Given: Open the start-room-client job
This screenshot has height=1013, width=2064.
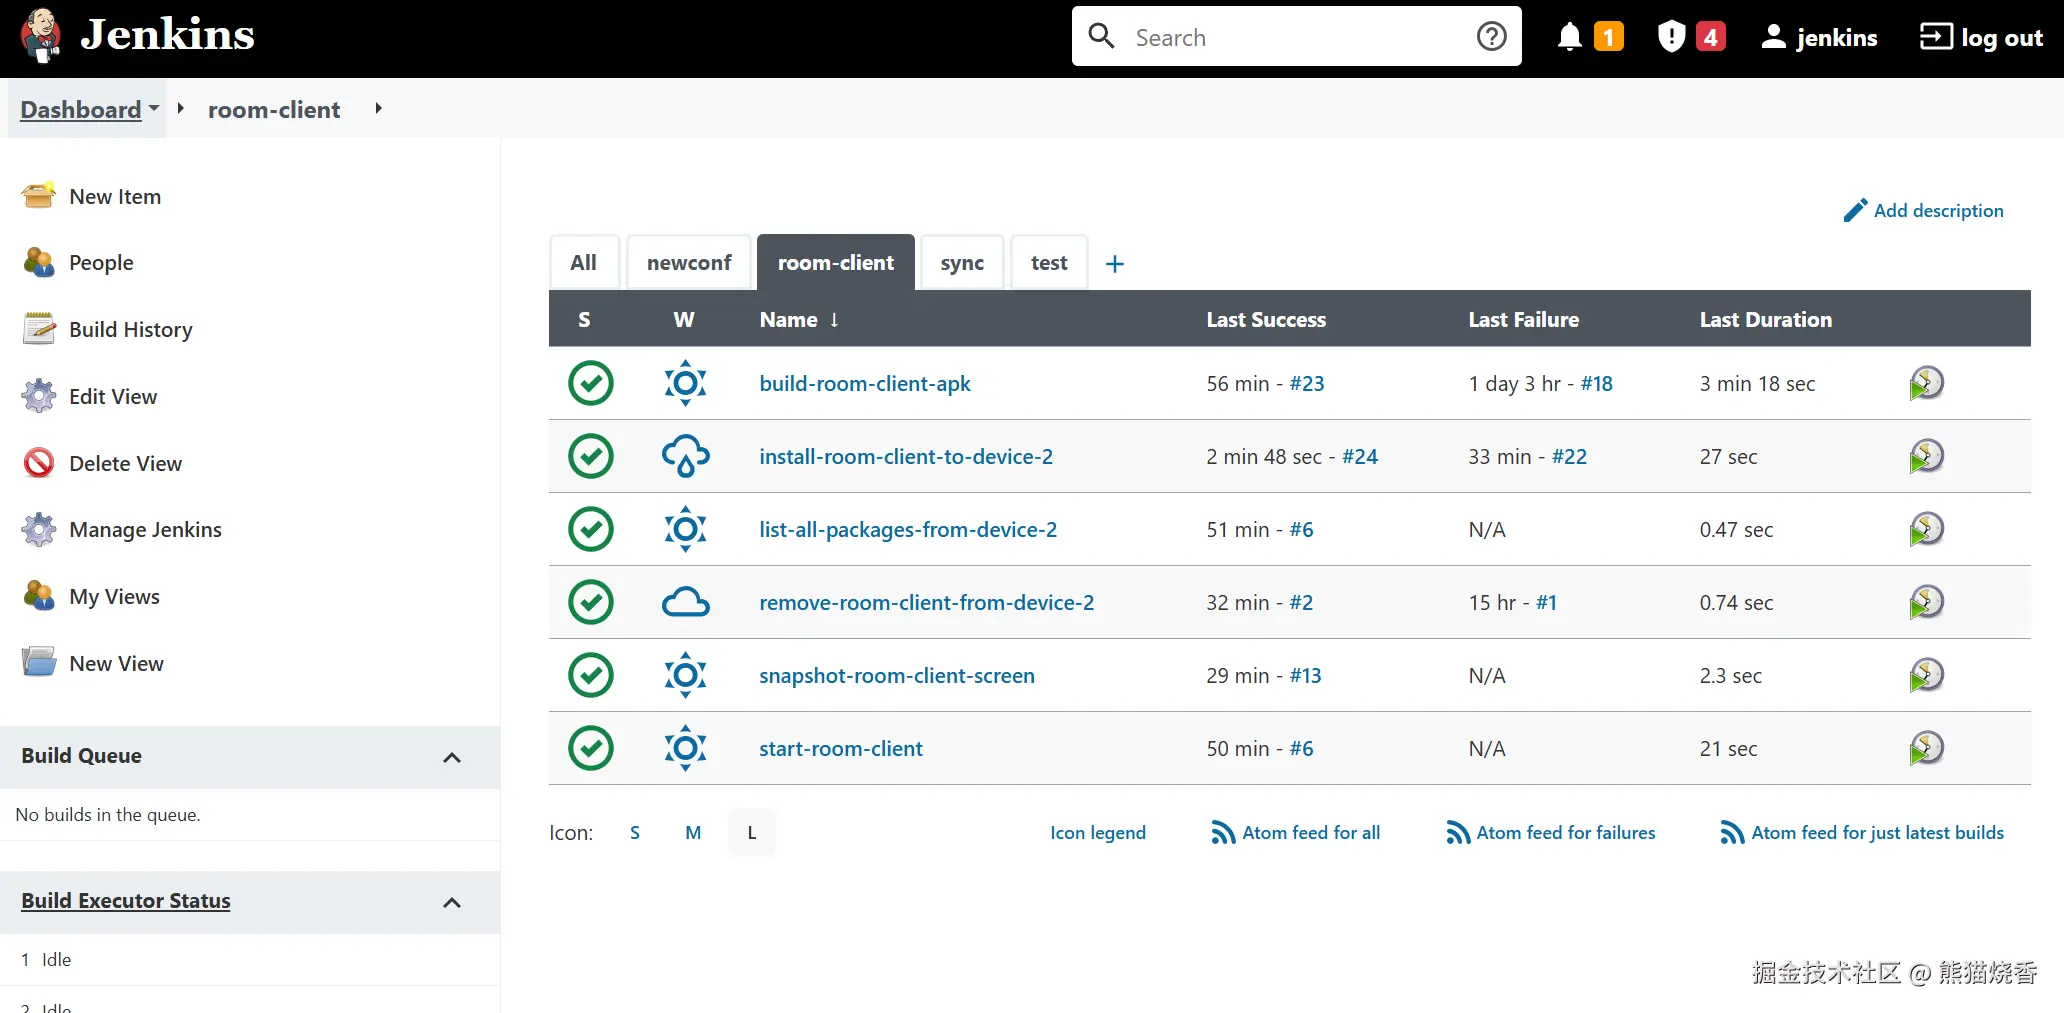Looking at the screenshot, I should [841, 748].
